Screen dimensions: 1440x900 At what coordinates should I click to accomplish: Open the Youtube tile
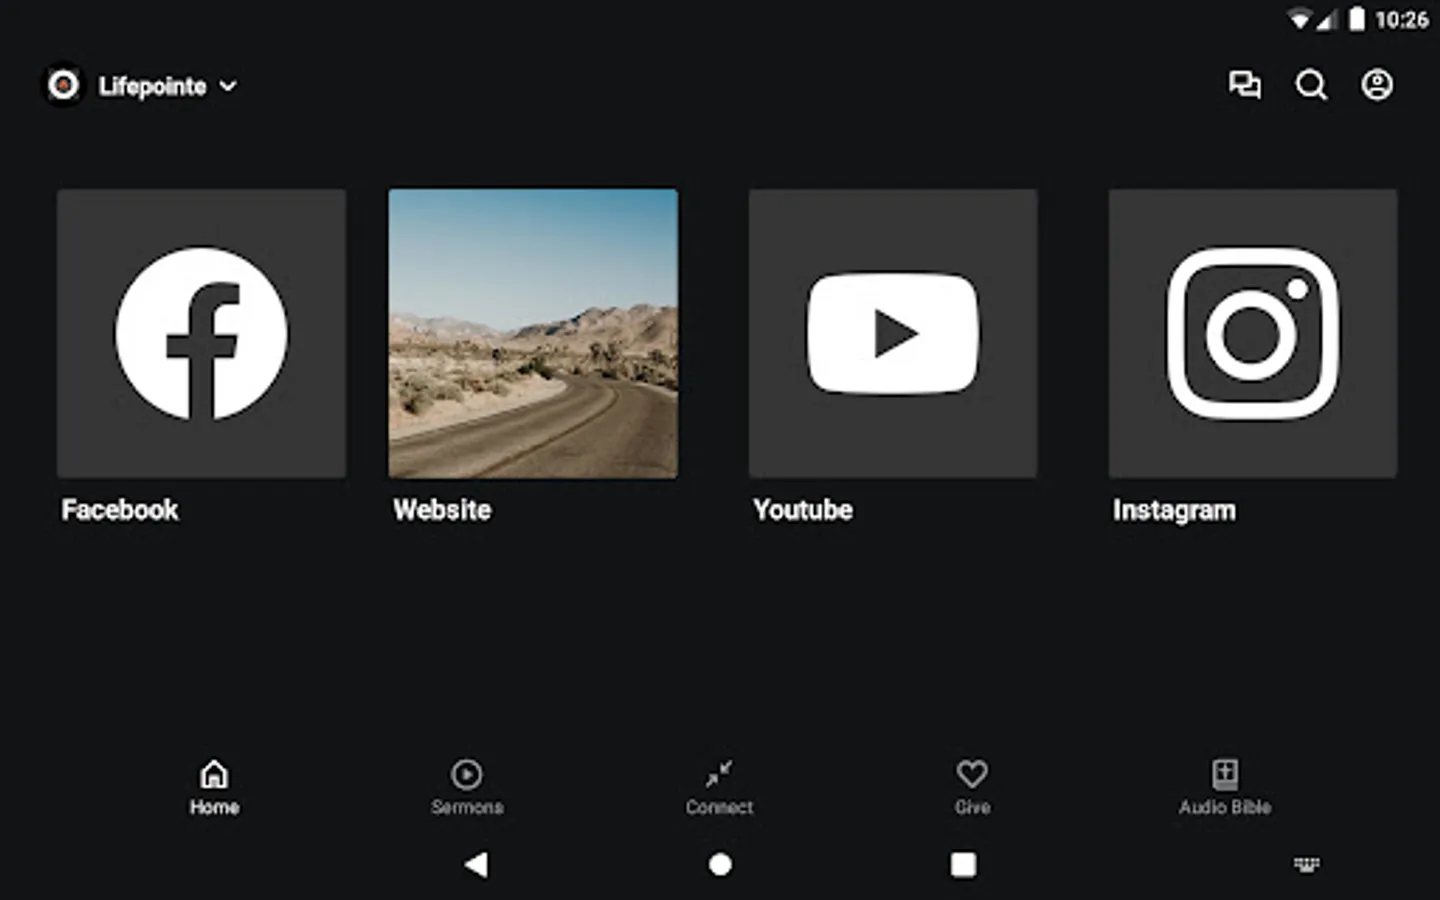tap(893, 333)
